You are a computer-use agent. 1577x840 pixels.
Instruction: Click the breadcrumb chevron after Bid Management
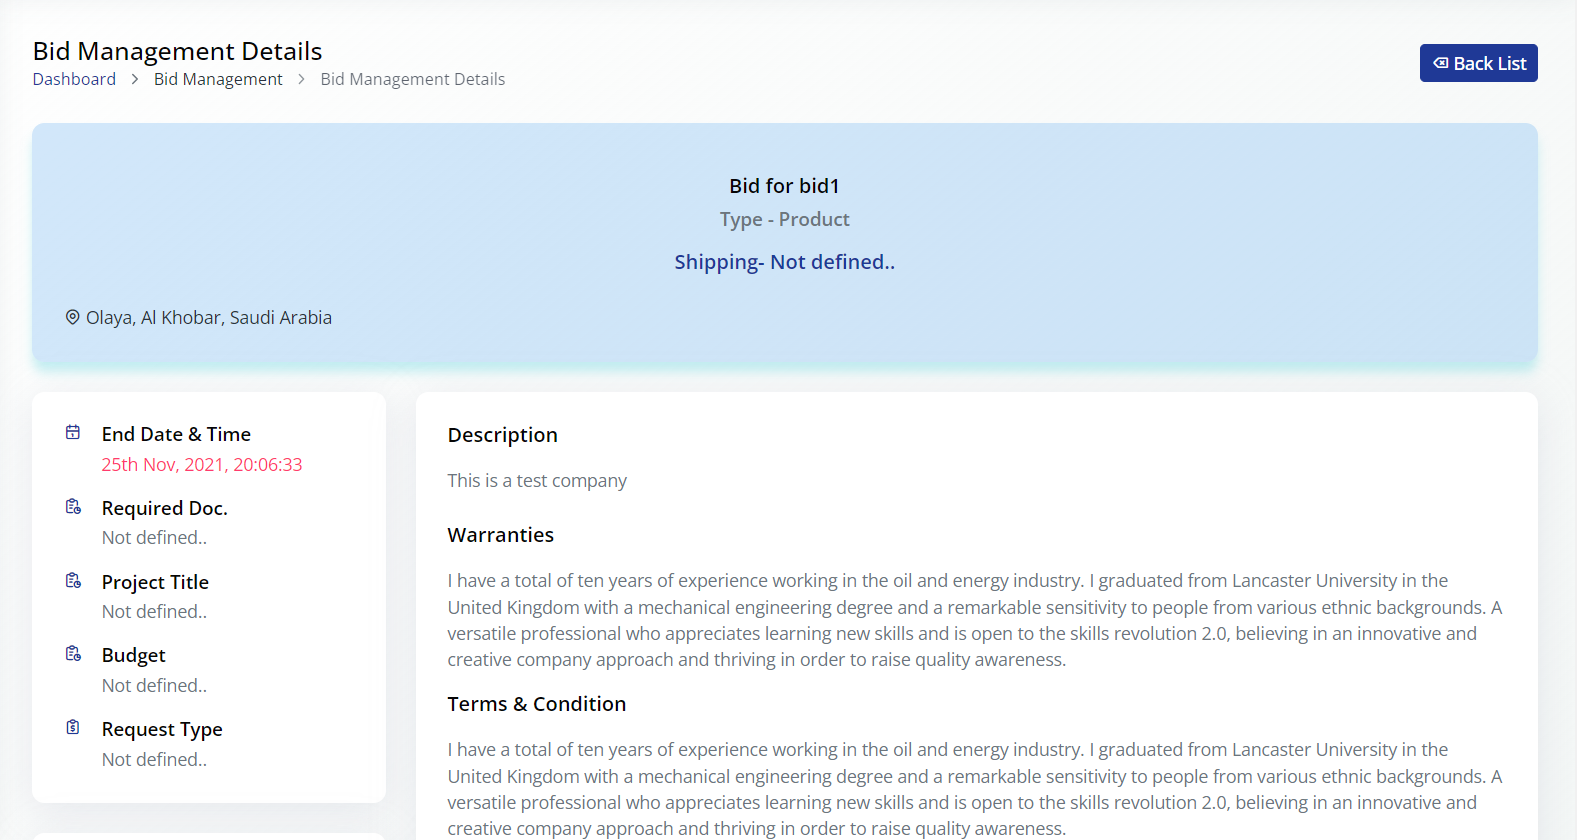coord(301,79)
